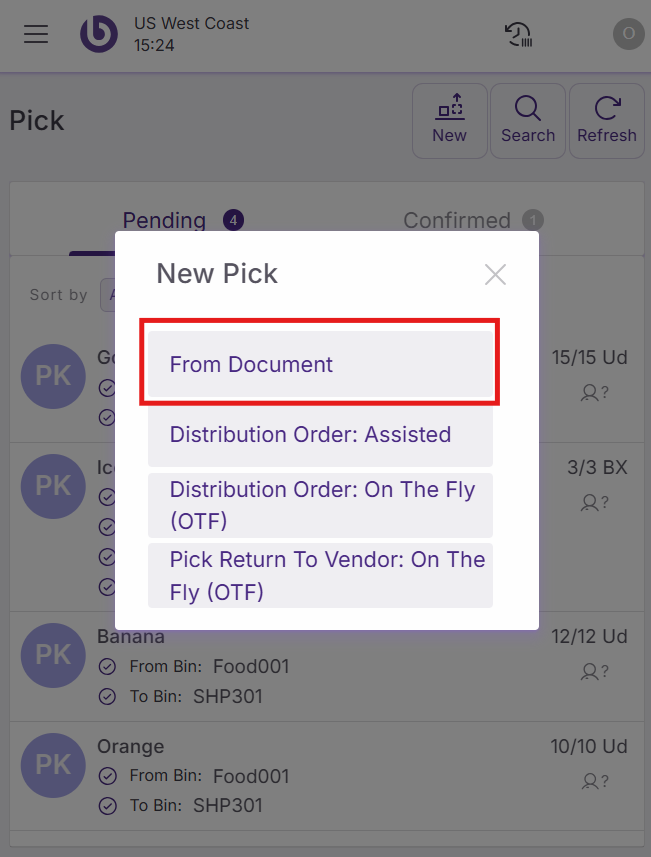Switch to the Confirmed tab
The image size is (651, 857).
457,220
